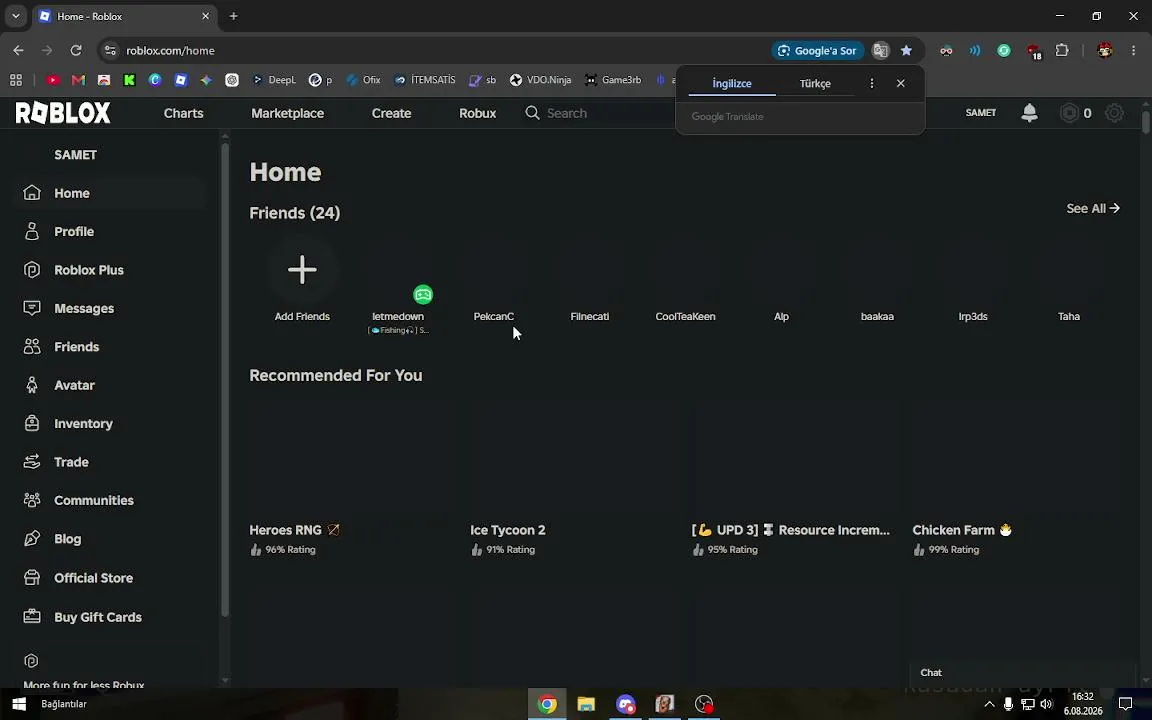Image resolution: width=1152 pixels, height=720 pixels.
Task: Click Google'a Sor button
Action: click(817, 51)
